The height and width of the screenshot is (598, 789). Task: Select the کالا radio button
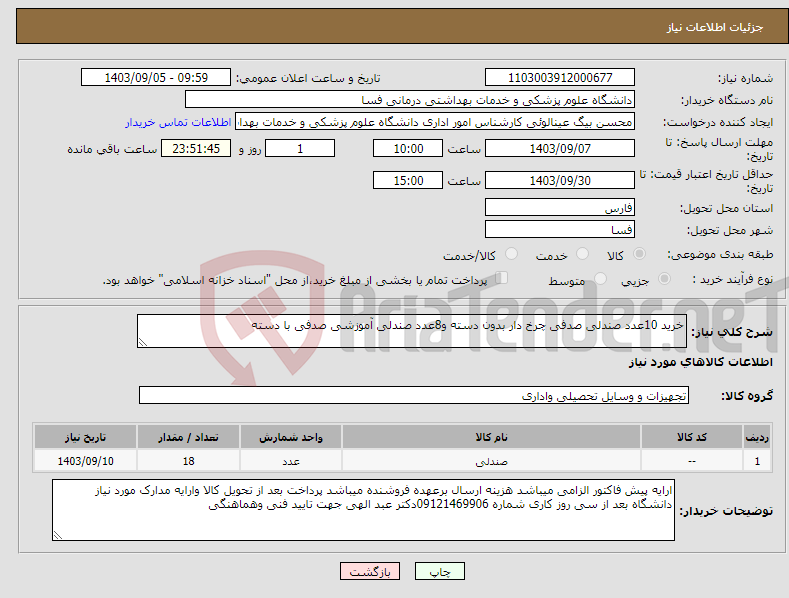(x=639, y=254)
